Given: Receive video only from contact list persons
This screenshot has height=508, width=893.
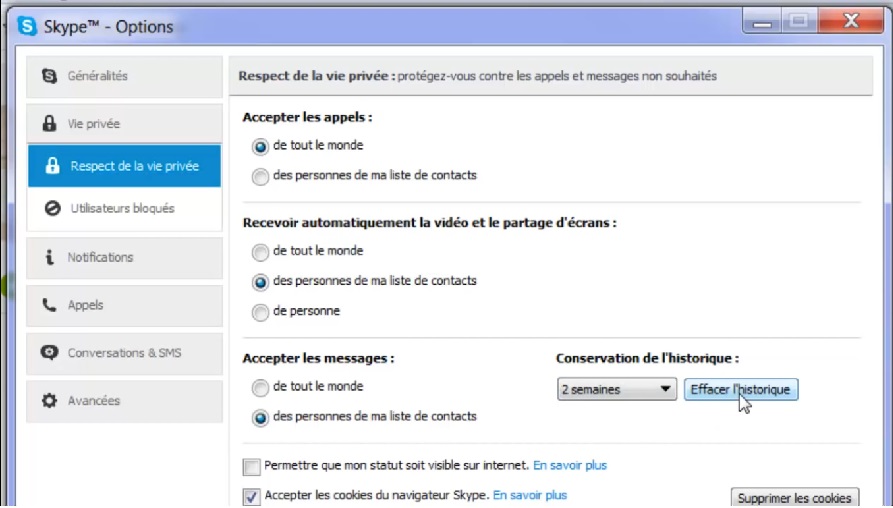Looking at the screenshot, I should [x=260, y=282].
